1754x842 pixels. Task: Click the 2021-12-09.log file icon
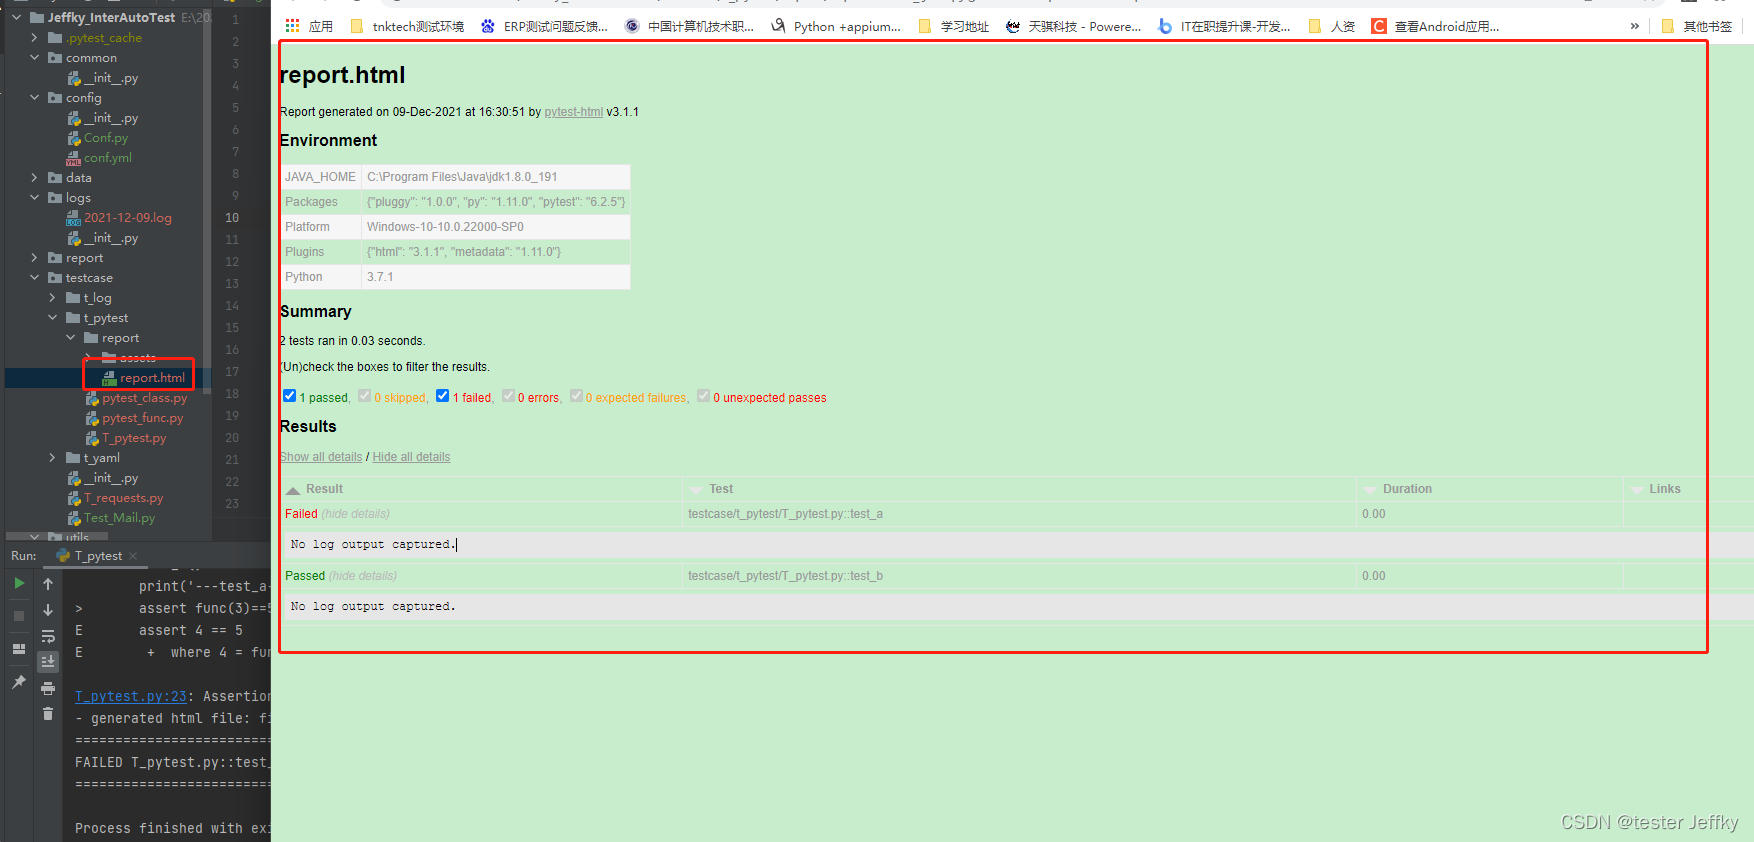point(74,218)
